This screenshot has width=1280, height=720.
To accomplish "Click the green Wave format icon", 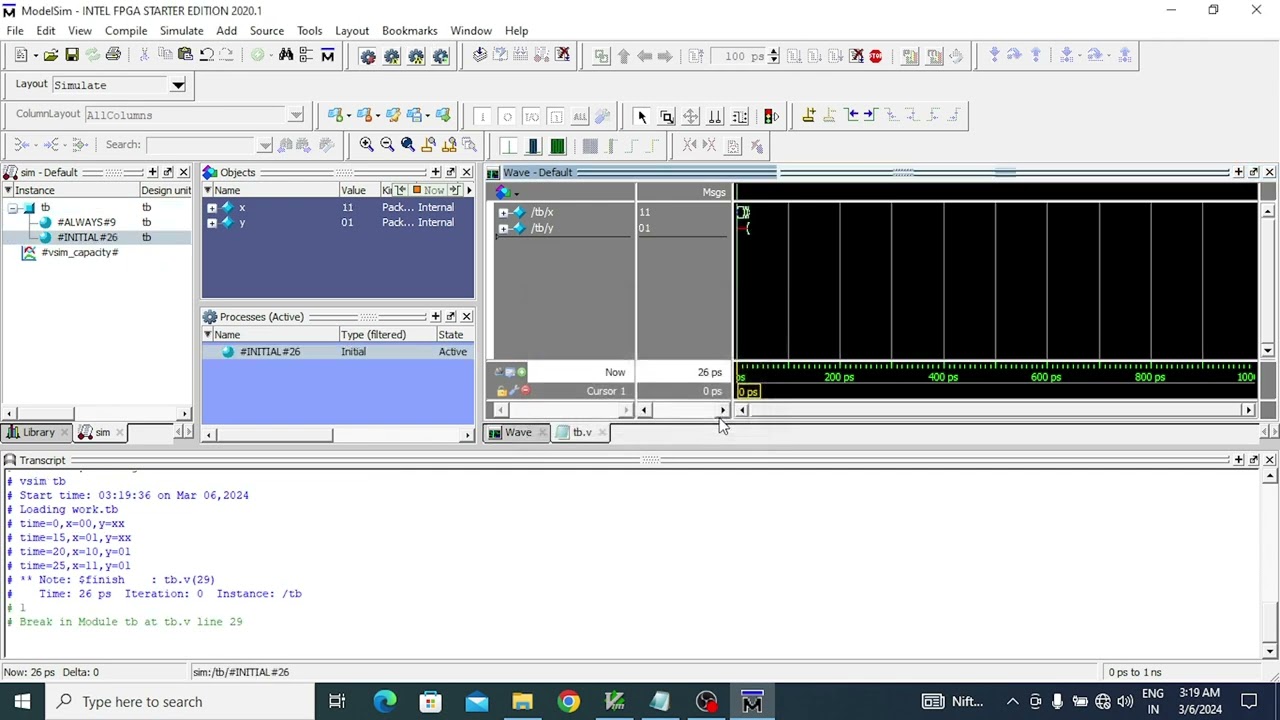I will tap(557, 146).
